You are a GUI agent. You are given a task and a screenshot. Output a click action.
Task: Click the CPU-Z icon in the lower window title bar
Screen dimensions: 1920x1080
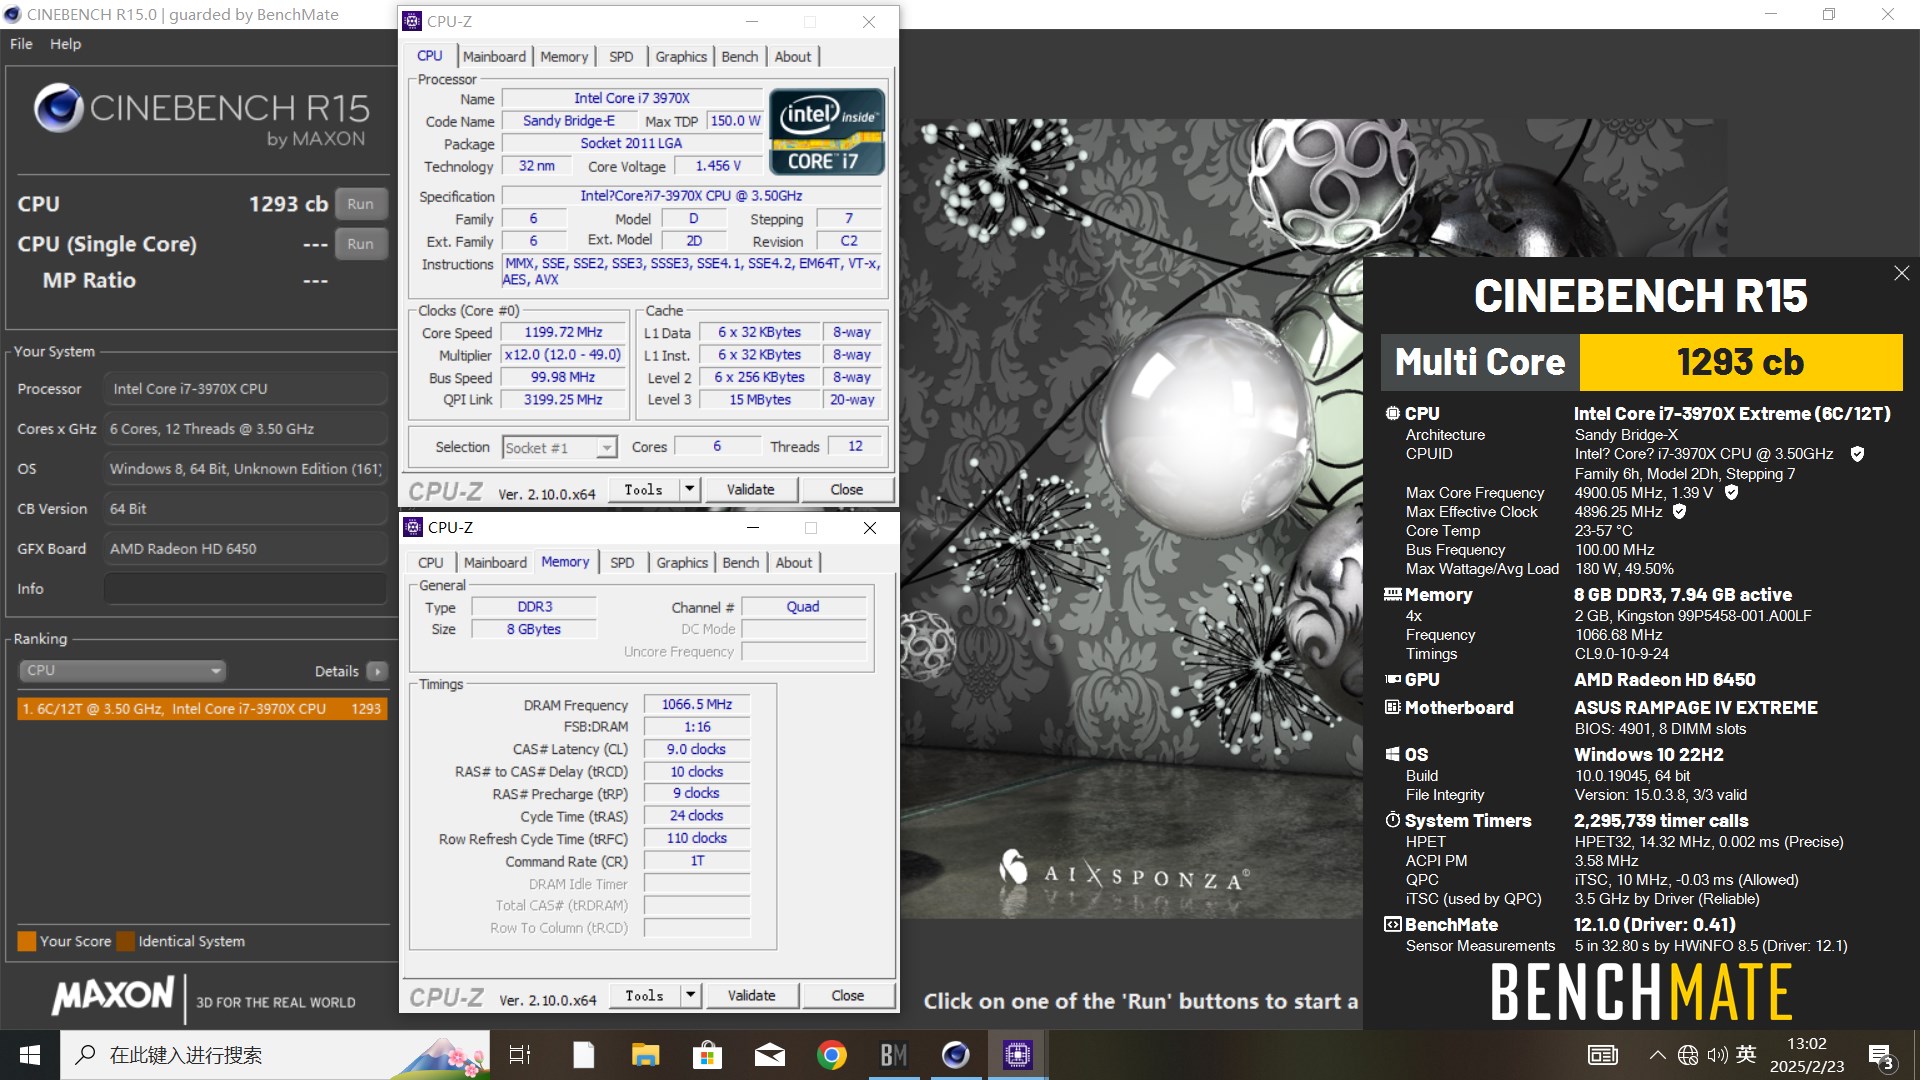413,527
